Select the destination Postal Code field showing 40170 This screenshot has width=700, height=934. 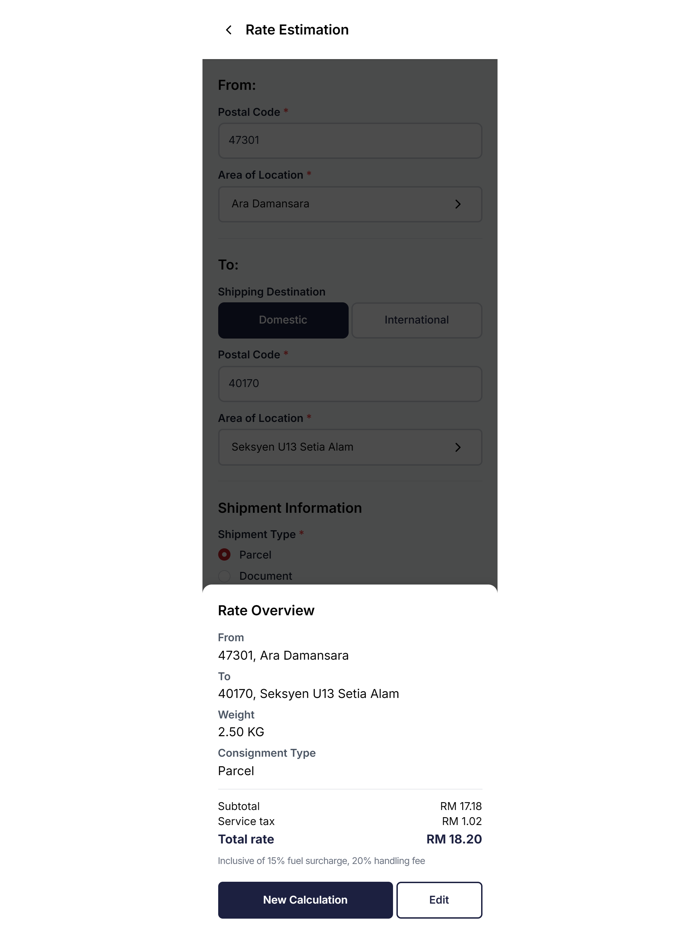click(349, 383)
